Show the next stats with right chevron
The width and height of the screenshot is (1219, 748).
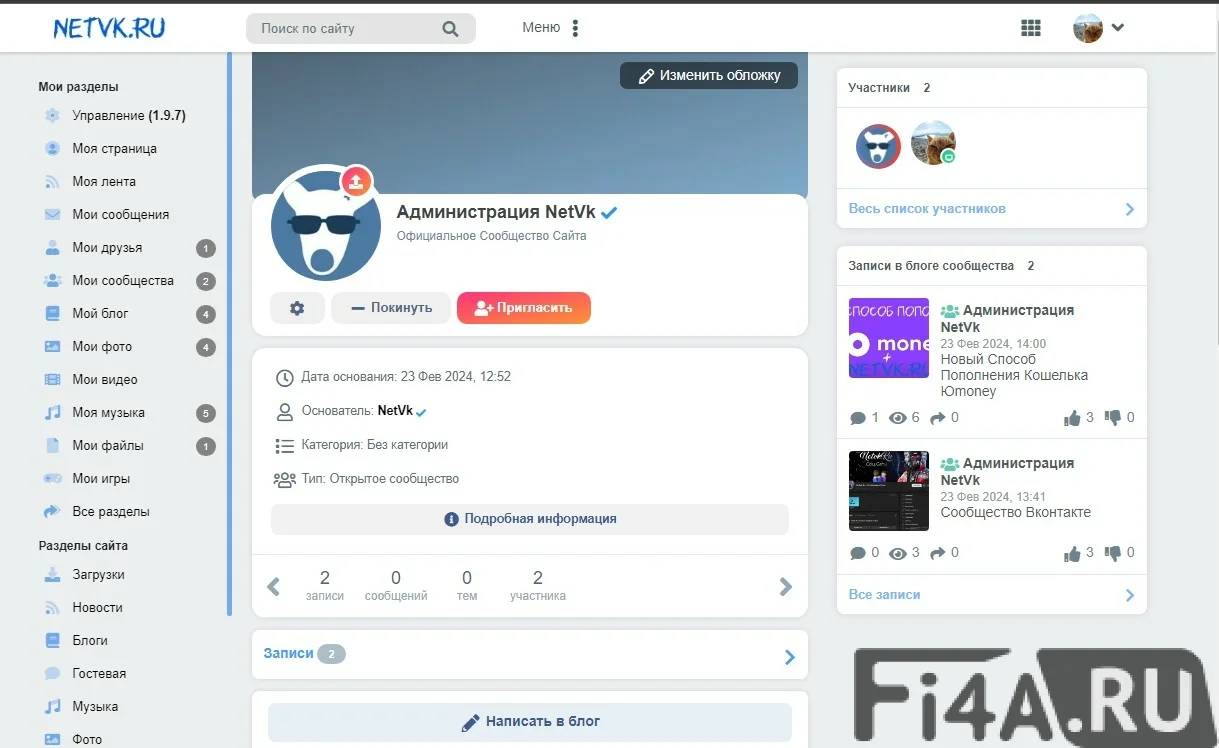tap(786, 587)
